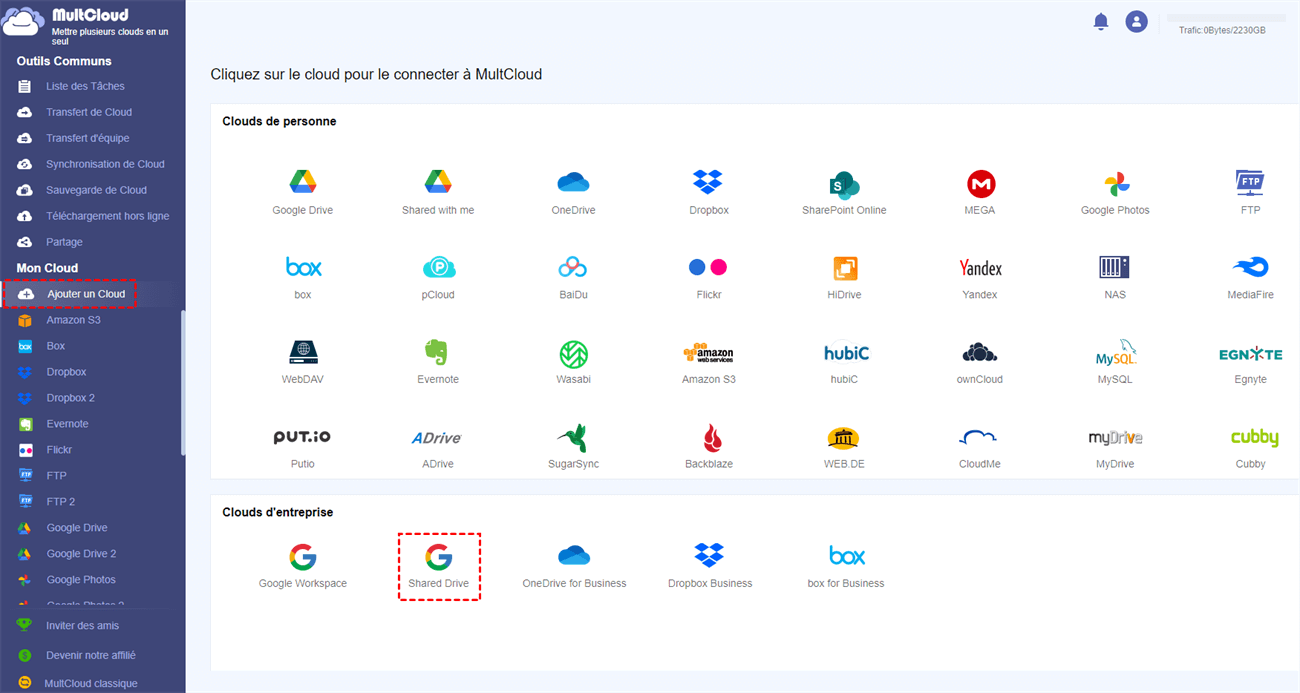This screenshot has width=1300, height=693.
Task: Select the WEB.DE cloud icon
Action: [x=843, y=438]
